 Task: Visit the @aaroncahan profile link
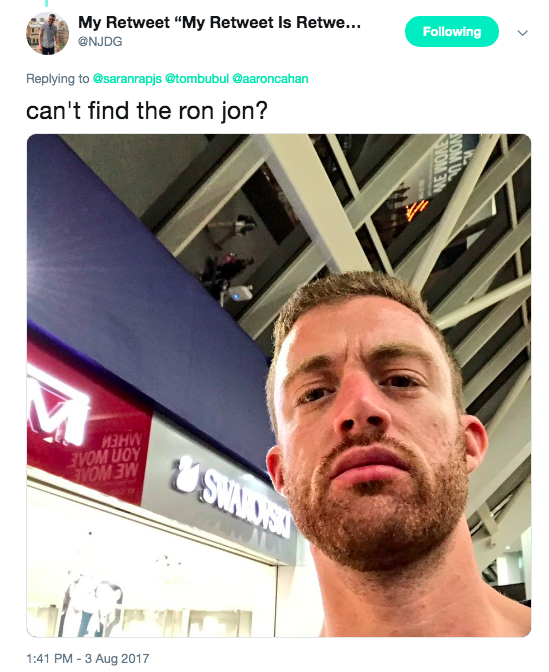coord(270,79)
